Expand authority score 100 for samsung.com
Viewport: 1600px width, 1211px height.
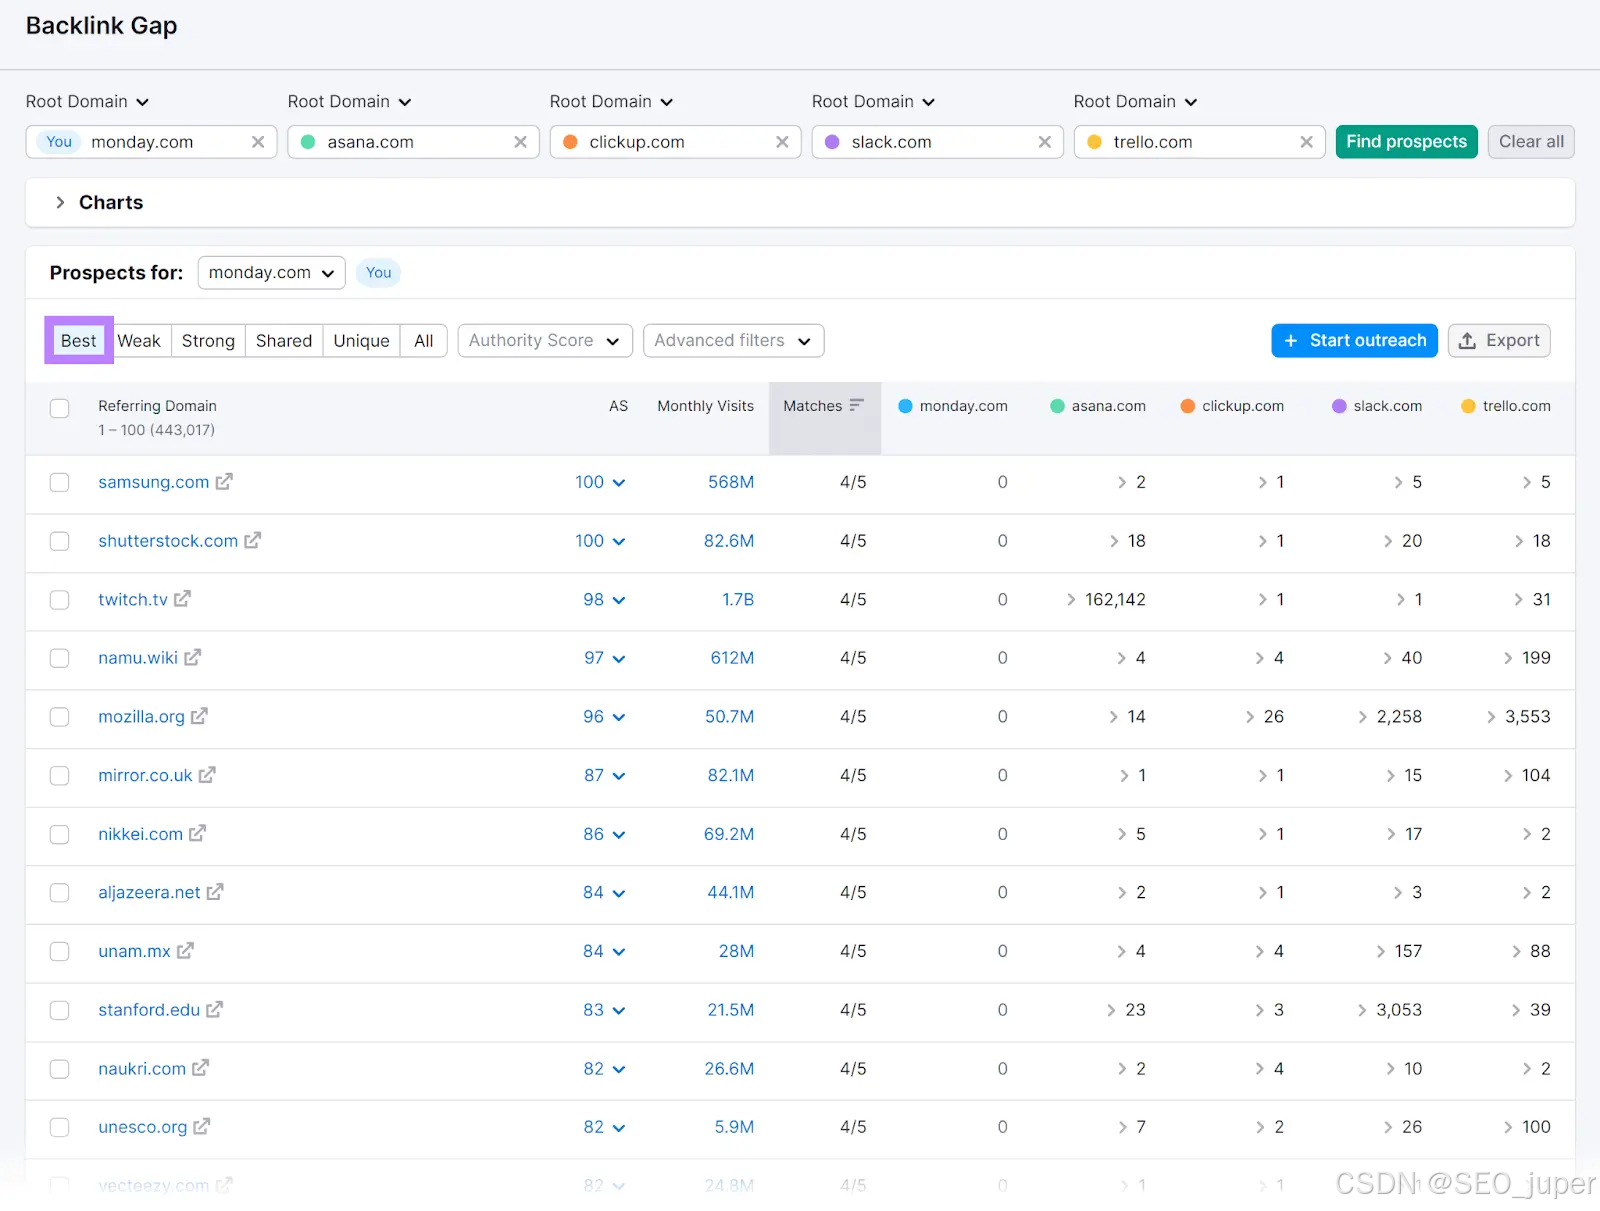pos(619,482)
